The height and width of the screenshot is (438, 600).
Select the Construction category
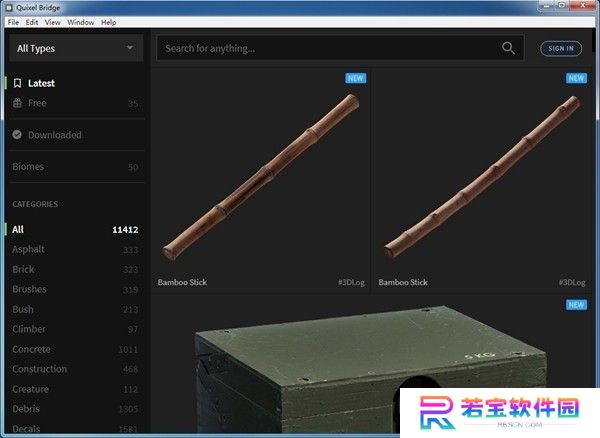click(x=75, y=369)
